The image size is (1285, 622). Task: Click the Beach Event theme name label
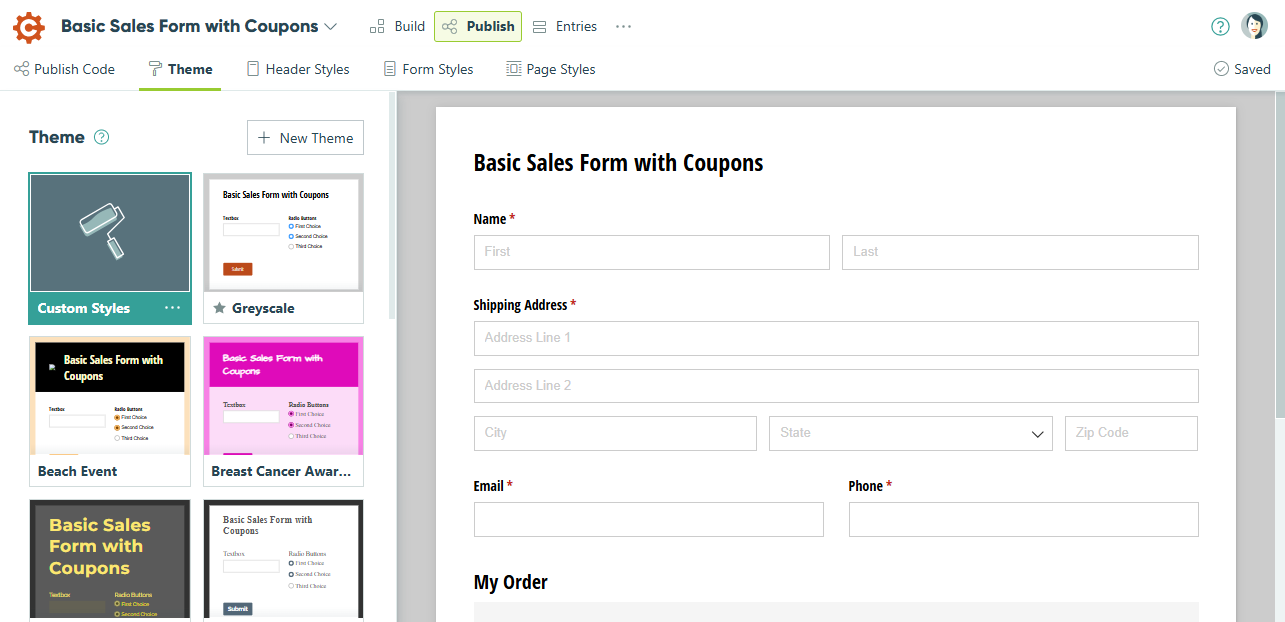[x=78, y=471]
